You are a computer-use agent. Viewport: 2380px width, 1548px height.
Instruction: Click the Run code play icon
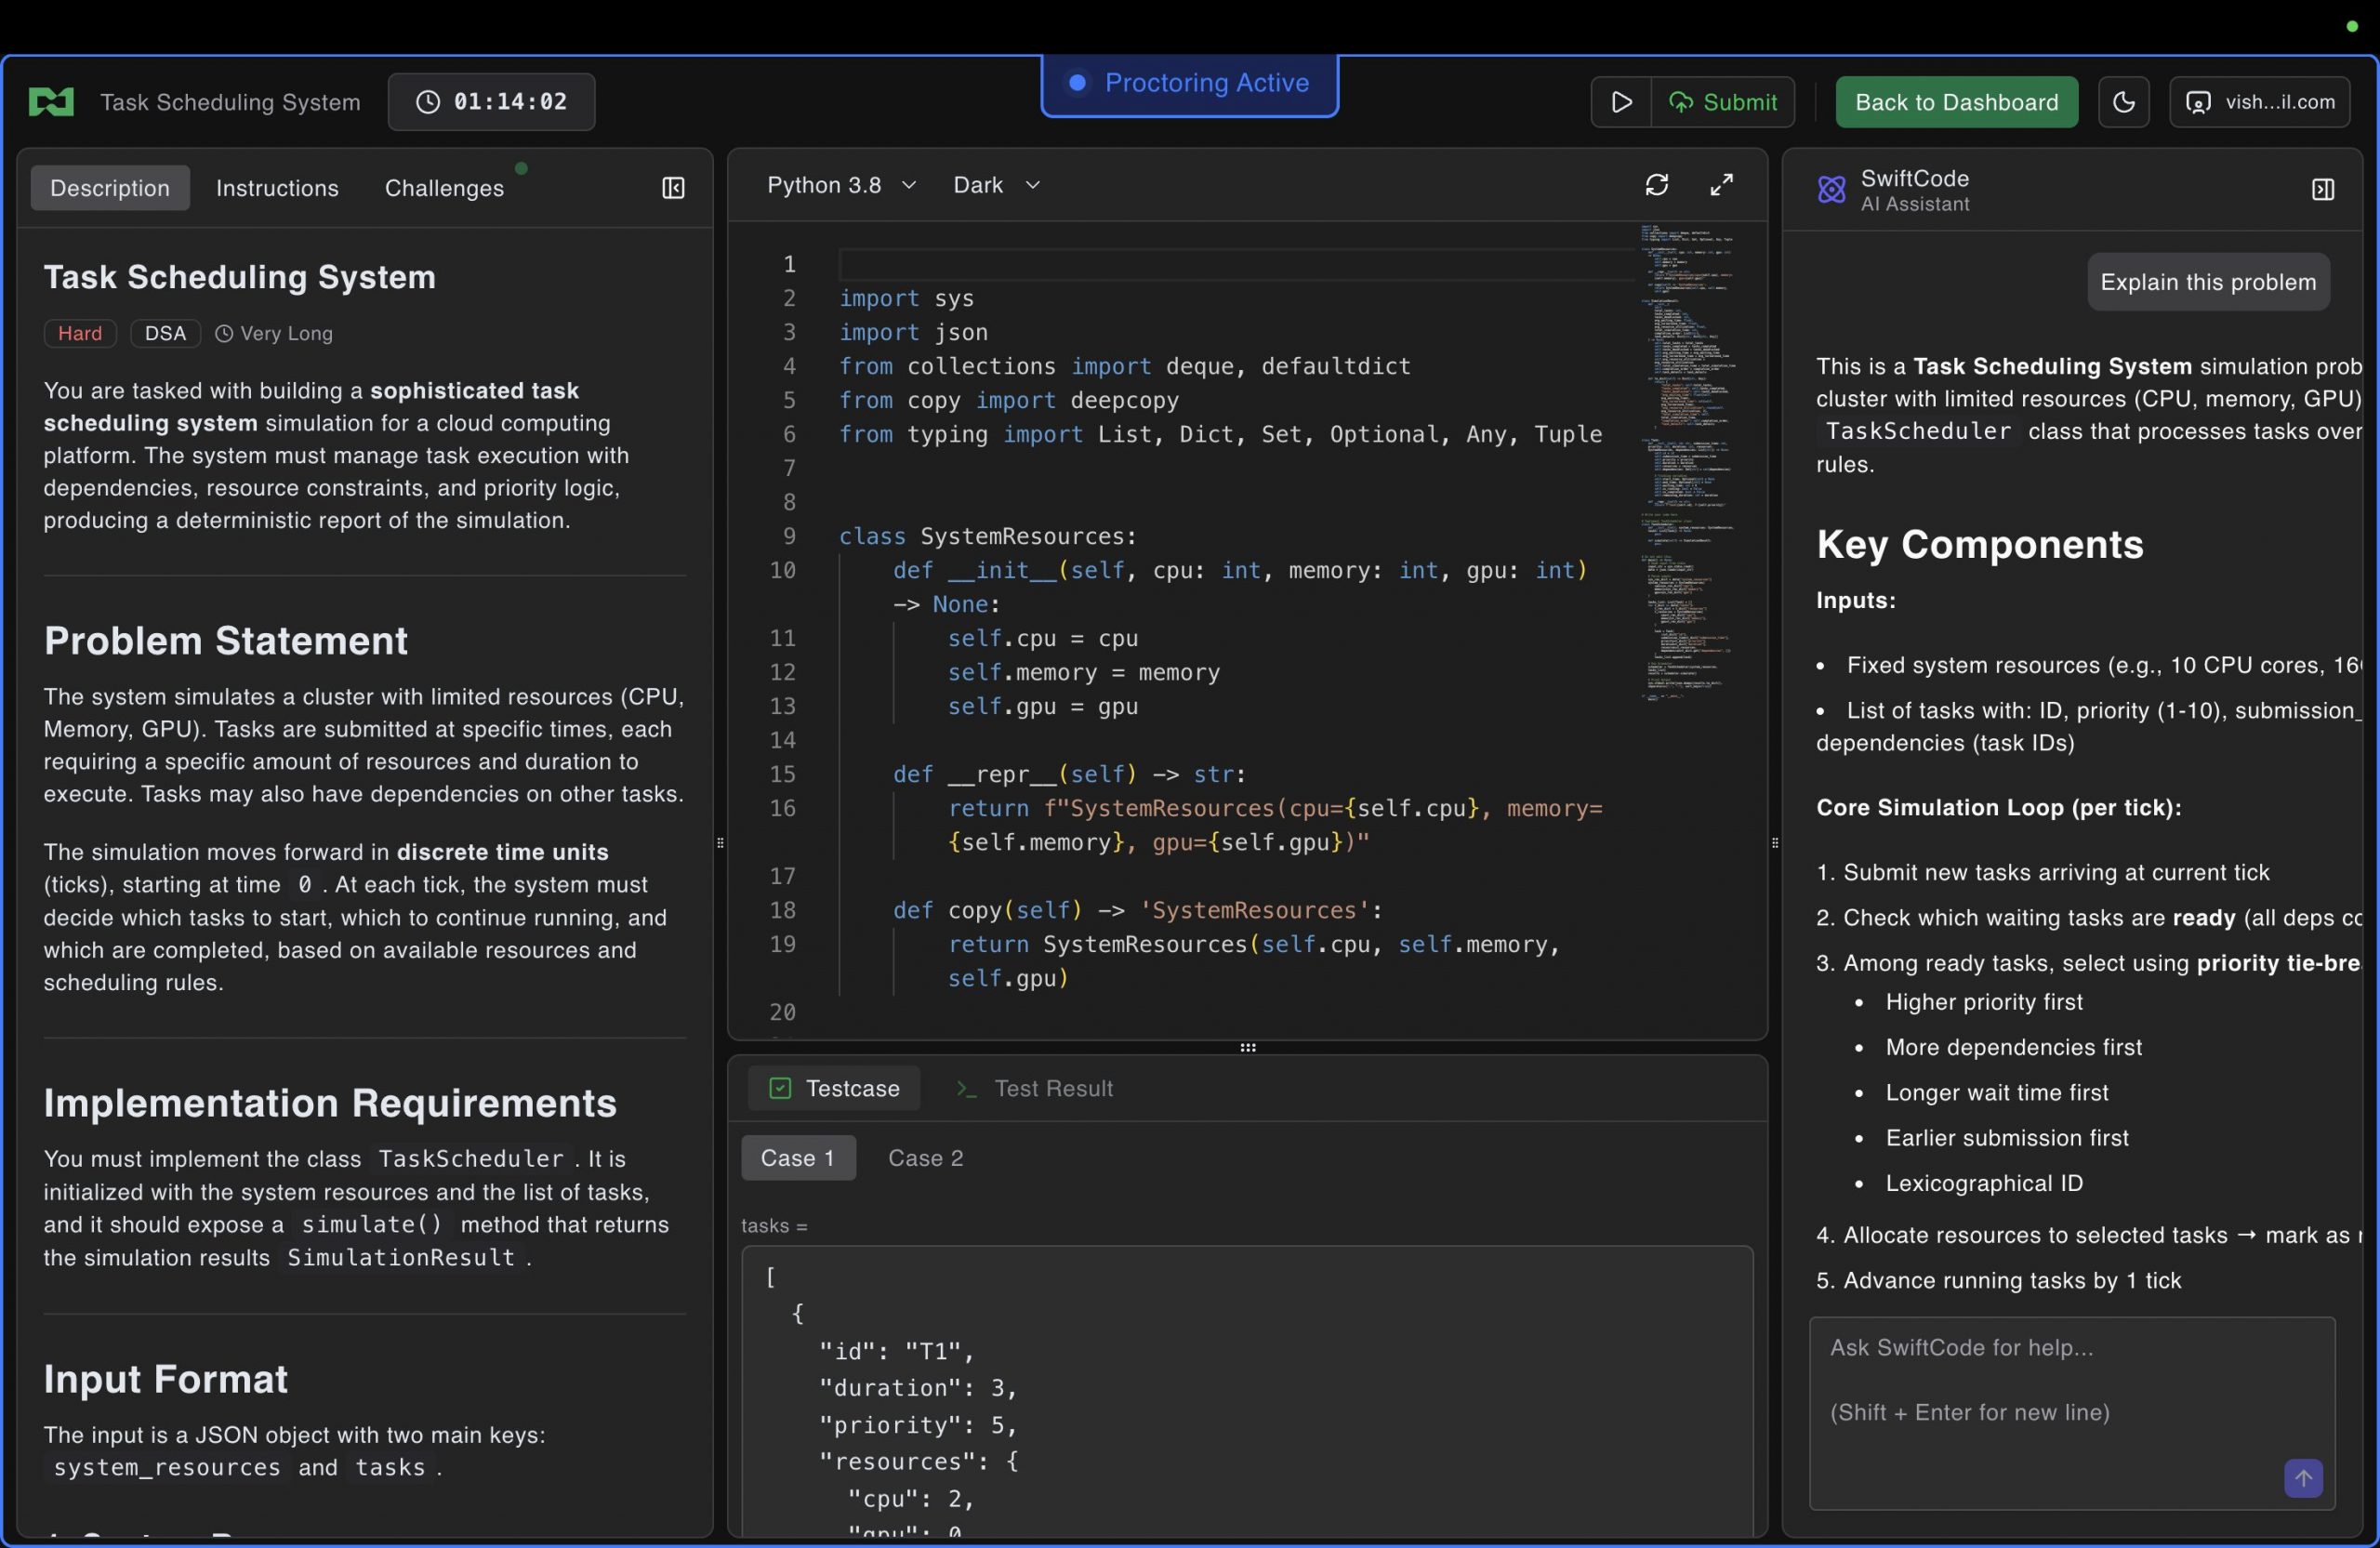(1621, 102)
